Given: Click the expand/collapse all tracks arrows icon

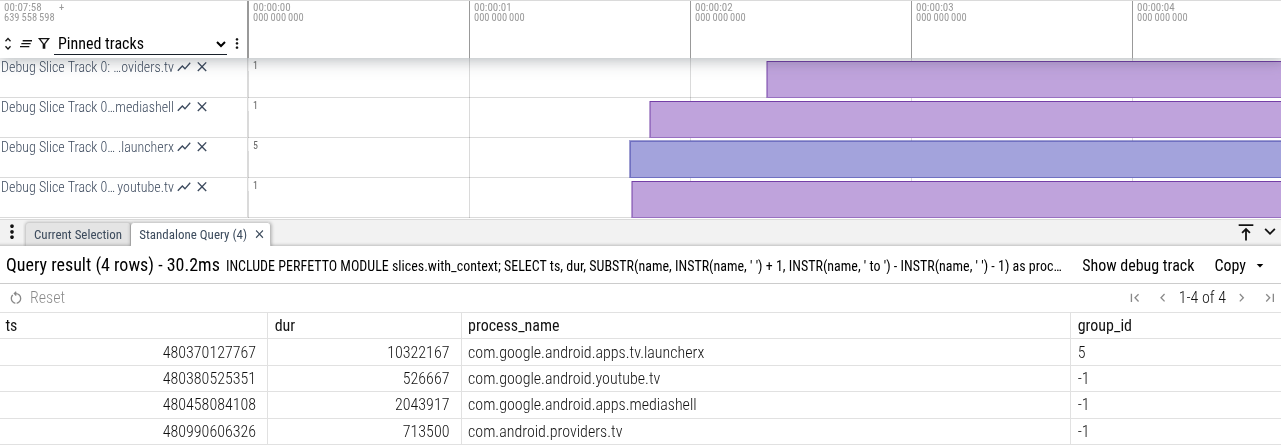Looking at the screenshot, I should (8, 44).
